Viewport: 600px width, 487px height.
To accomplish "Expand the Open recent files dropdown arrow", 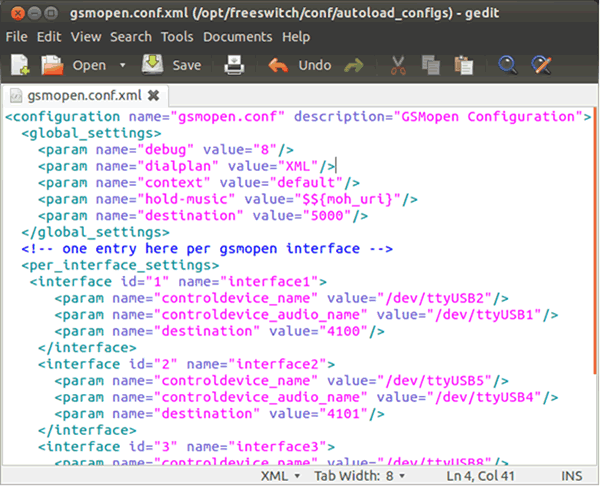I will click(122, 66).
